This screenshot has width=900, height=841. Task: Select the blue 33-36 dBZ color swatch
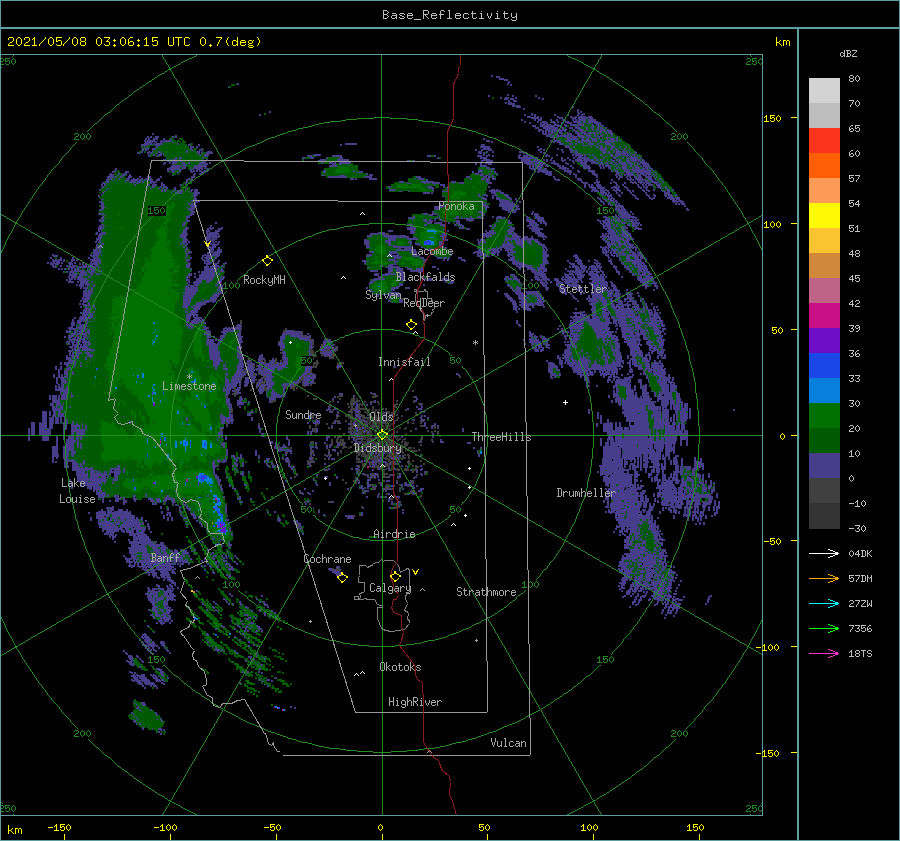point(824,365)
